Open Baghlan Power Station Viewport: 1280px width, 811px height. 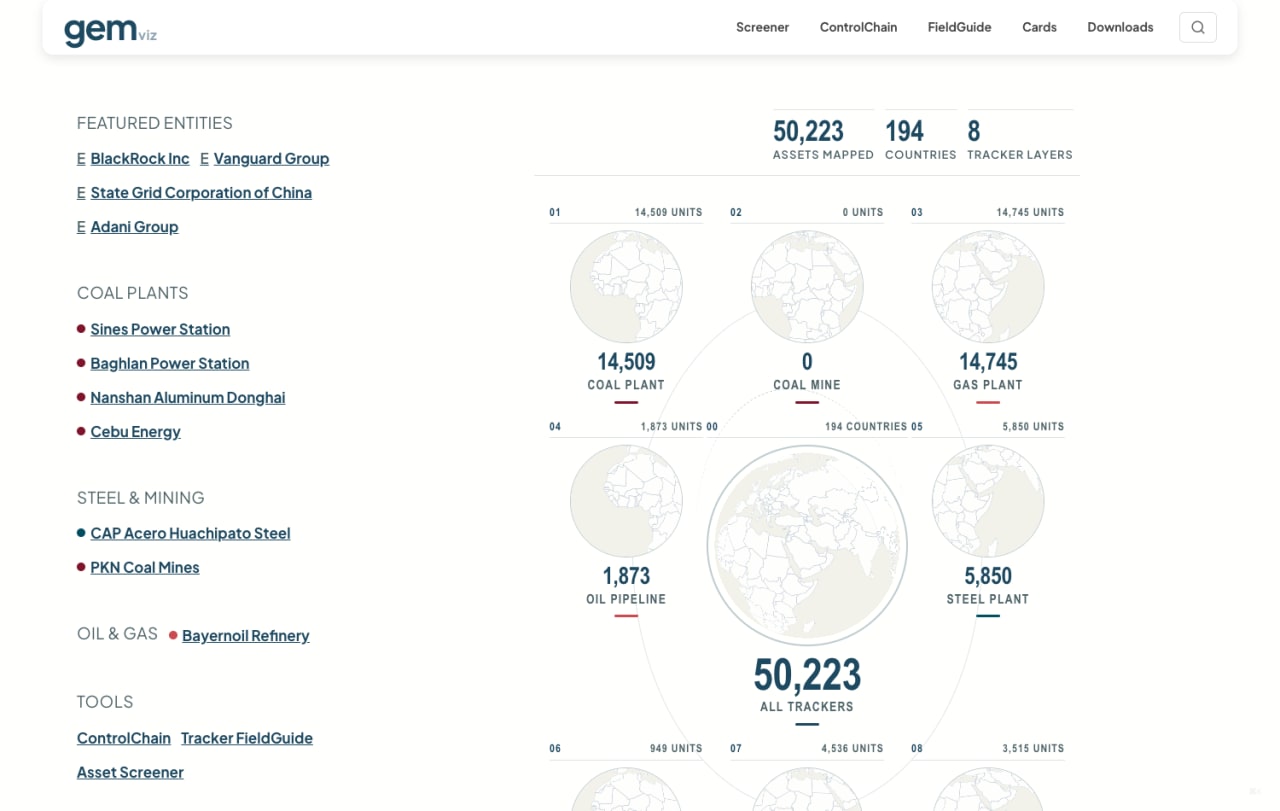click(170, 363)
